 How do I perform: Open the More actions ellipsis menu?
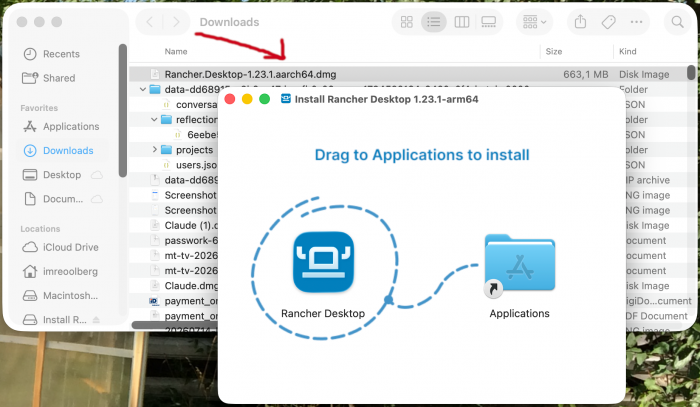pyautogui.click(x=636, y=22)
